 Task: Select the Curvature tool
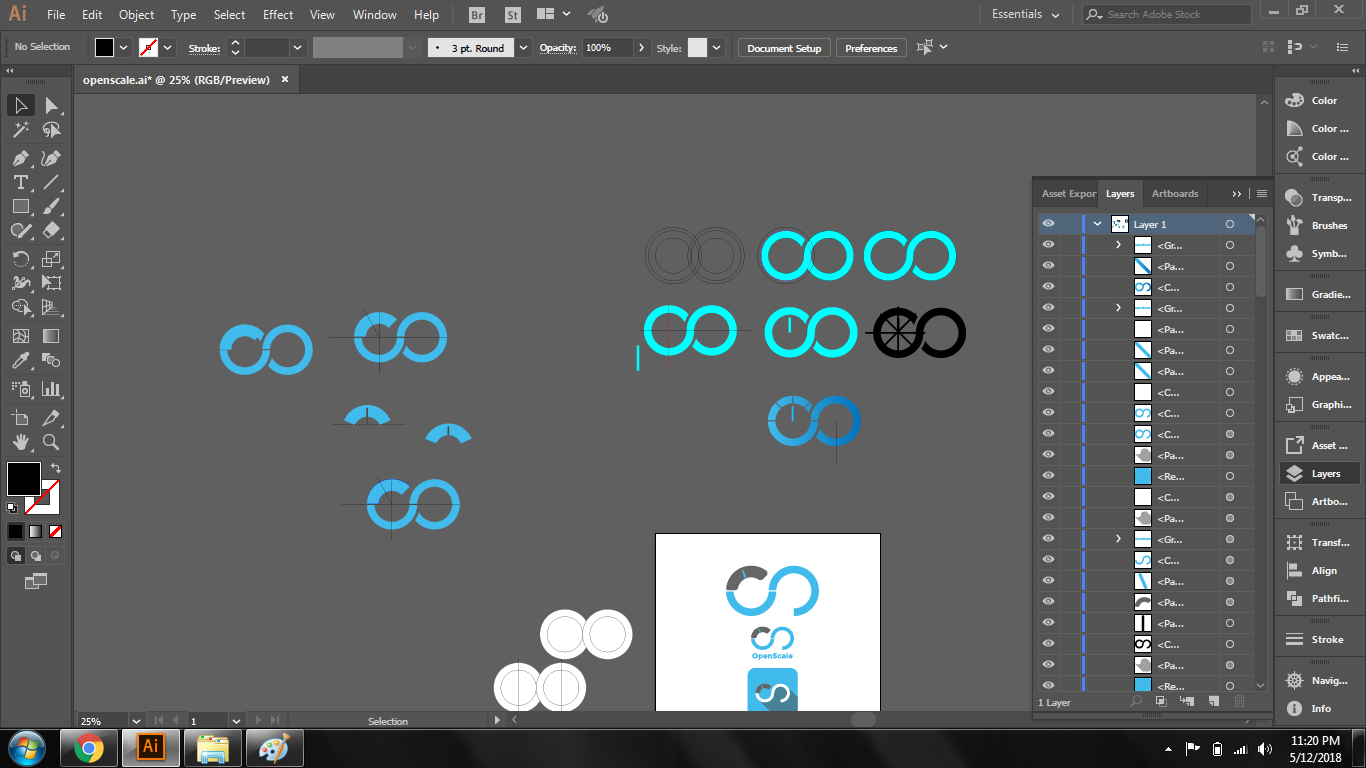coord(52,158)
